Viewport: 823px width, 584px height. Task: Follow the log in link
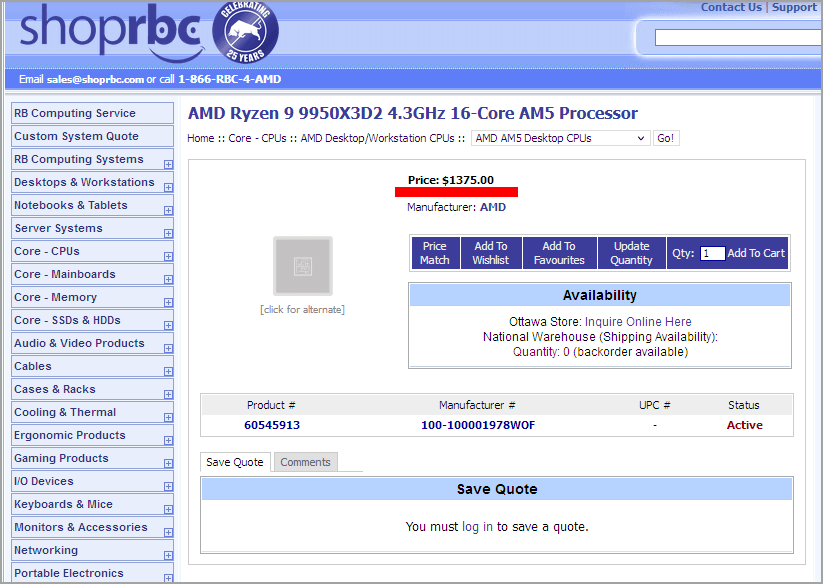tap(477, 527)
